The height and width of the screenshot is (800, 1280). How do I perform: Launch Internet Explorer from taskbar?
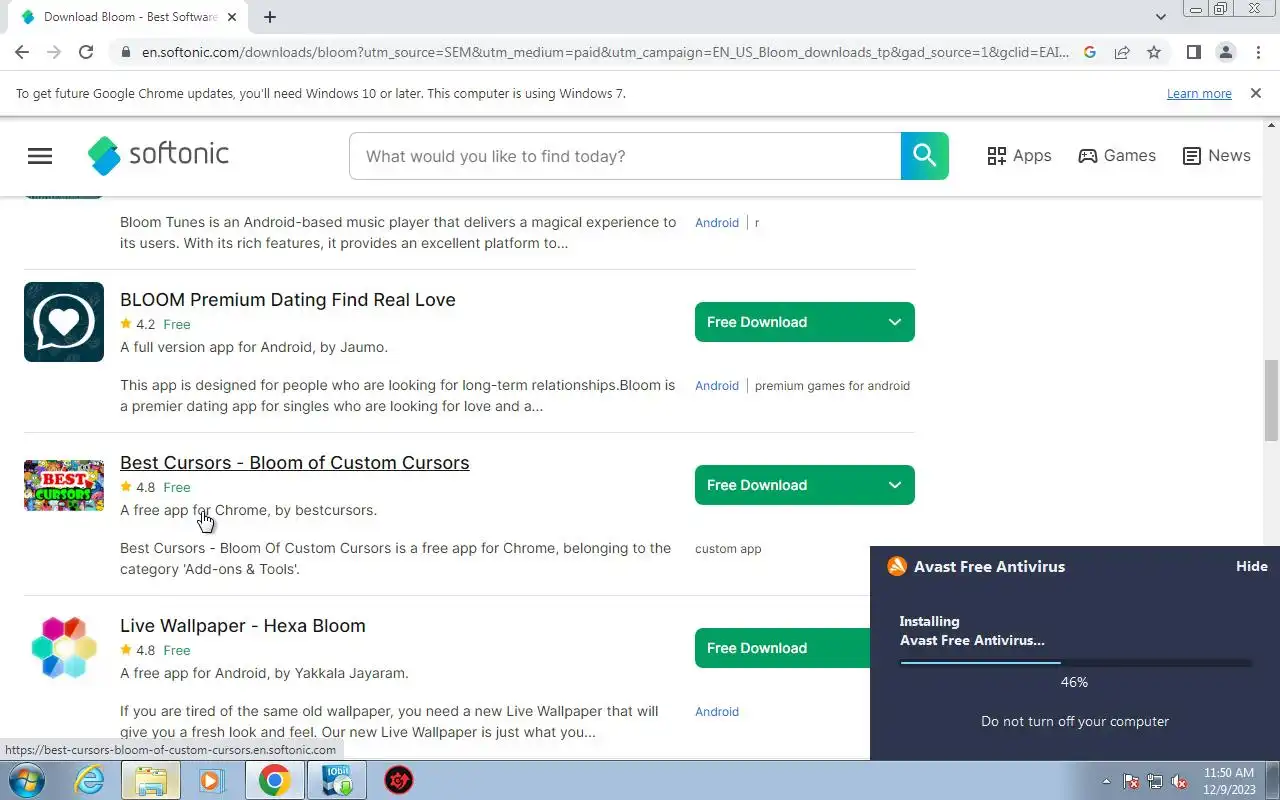tap(90, 780)
